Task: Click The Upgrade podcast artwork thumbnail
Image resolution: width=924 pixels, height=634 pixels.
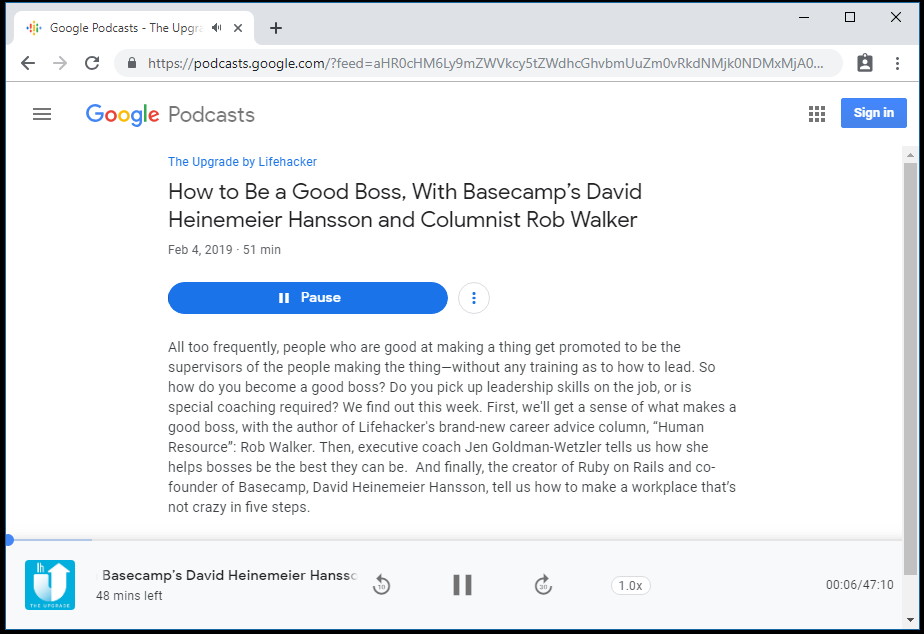Action: point(50,585)
